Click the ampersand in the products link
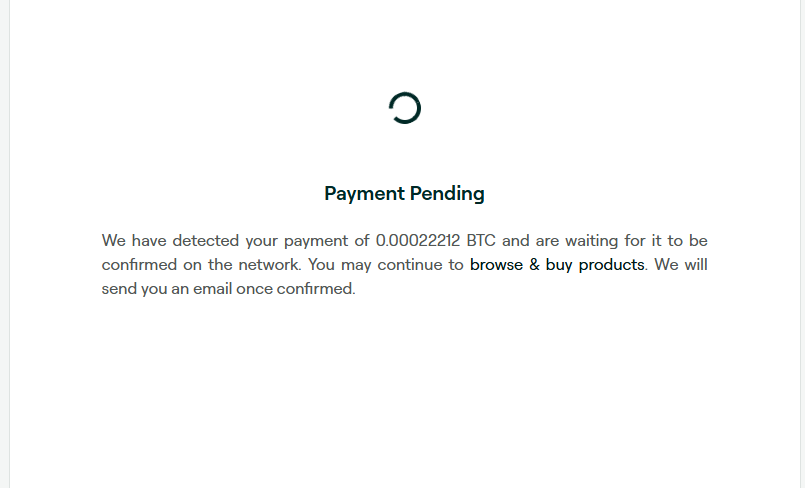This screenshot has height=488, width=805. click(x=534, y=265)
